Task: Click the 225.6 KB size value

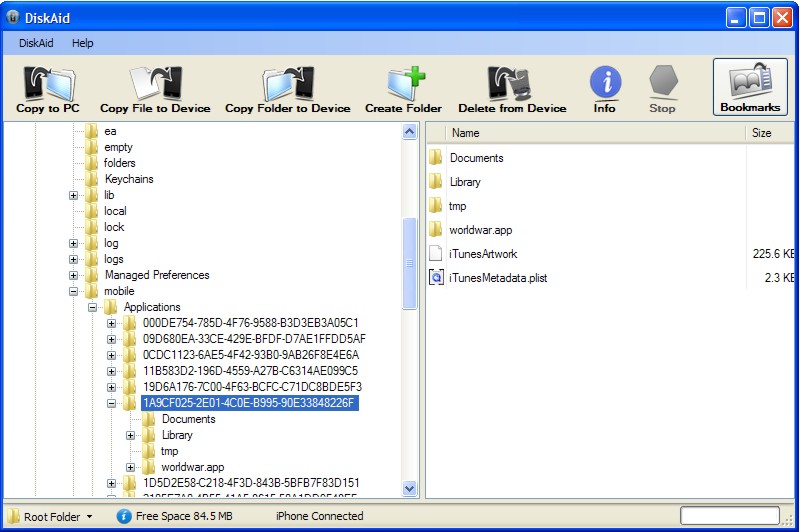Action: click(773, 254)
